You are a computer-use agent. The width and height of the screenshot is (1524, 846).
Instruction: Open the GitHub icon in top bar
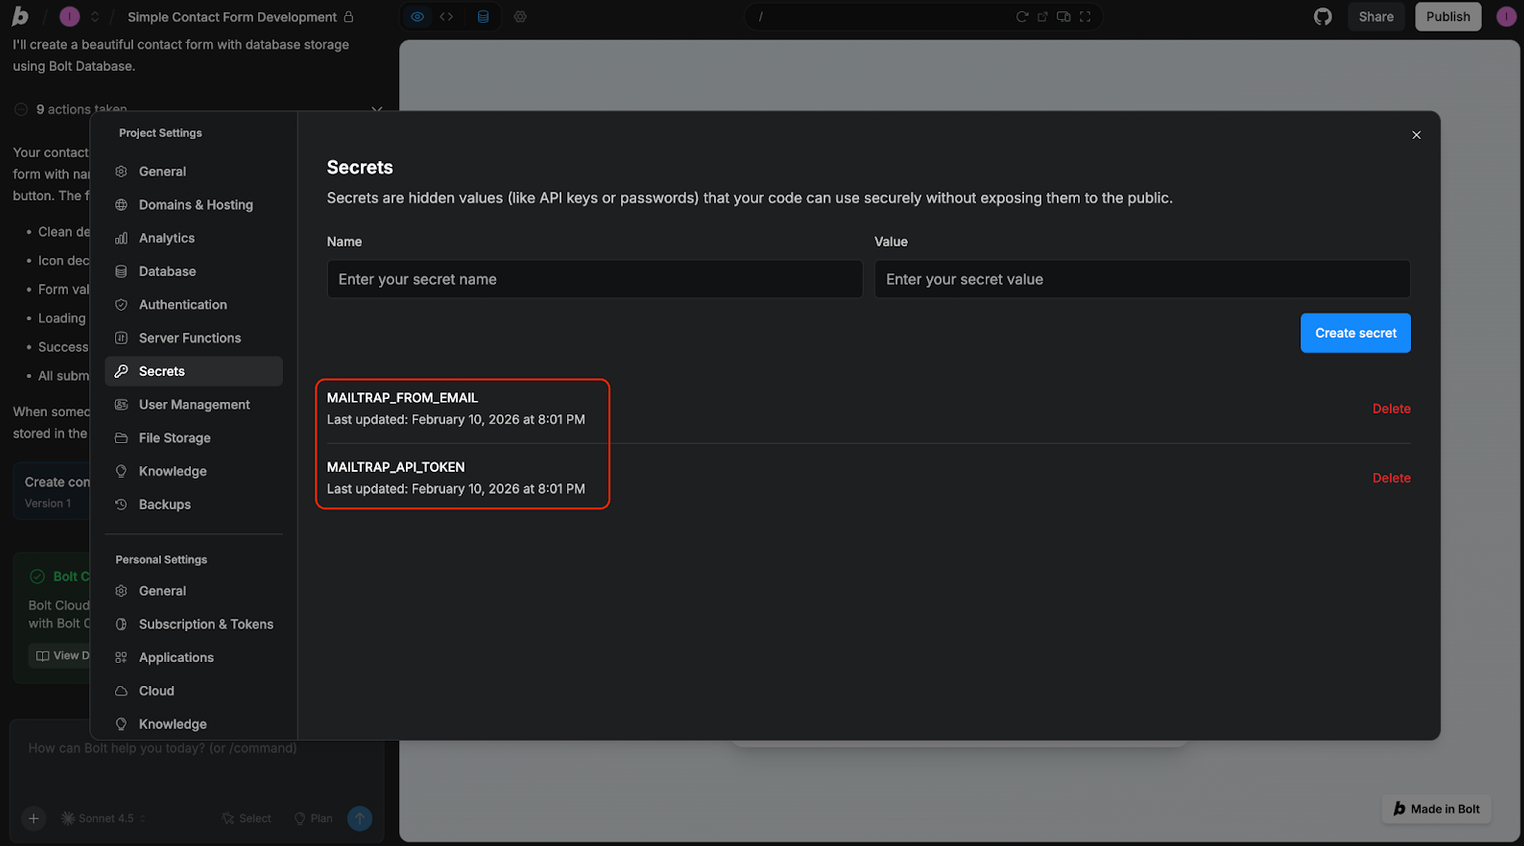(x=1322, y=17)
